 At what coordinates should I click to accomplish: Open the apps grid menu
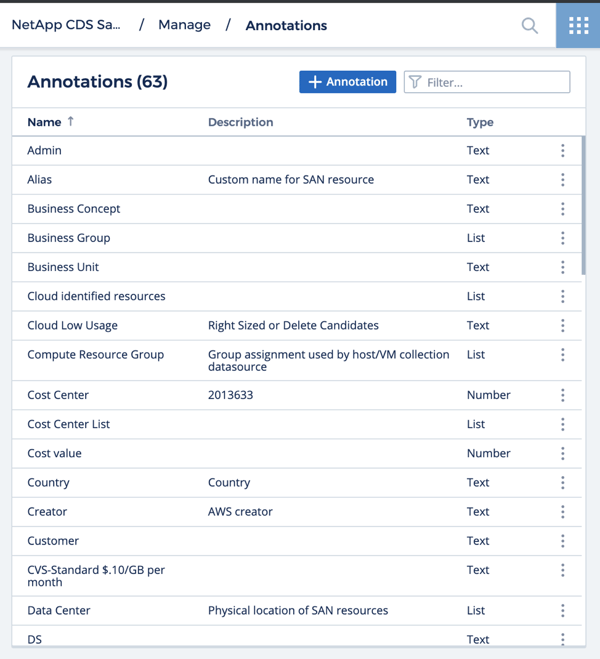(x=578, y=25)
